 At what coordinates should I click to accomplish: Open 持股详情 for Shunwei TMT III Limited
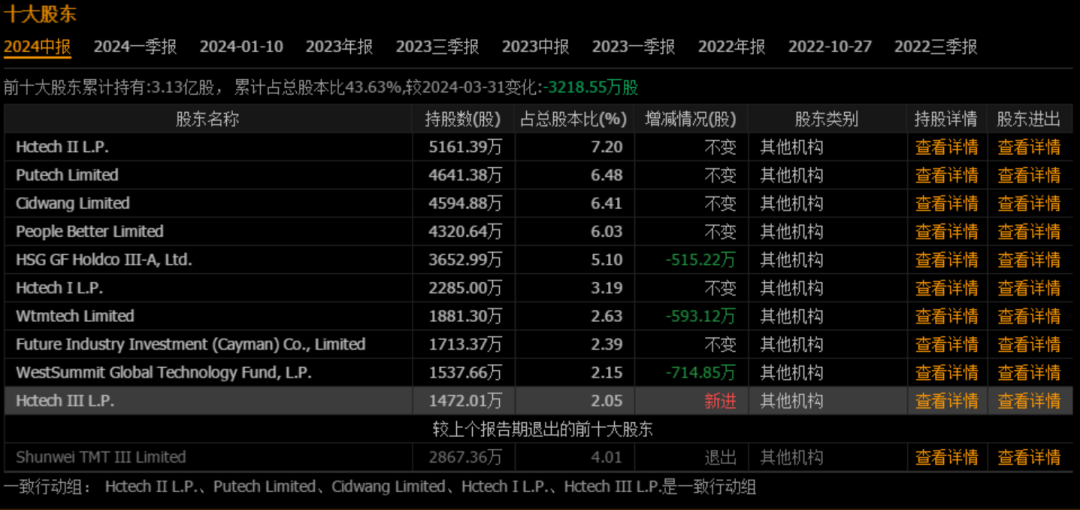coord(946,457)
